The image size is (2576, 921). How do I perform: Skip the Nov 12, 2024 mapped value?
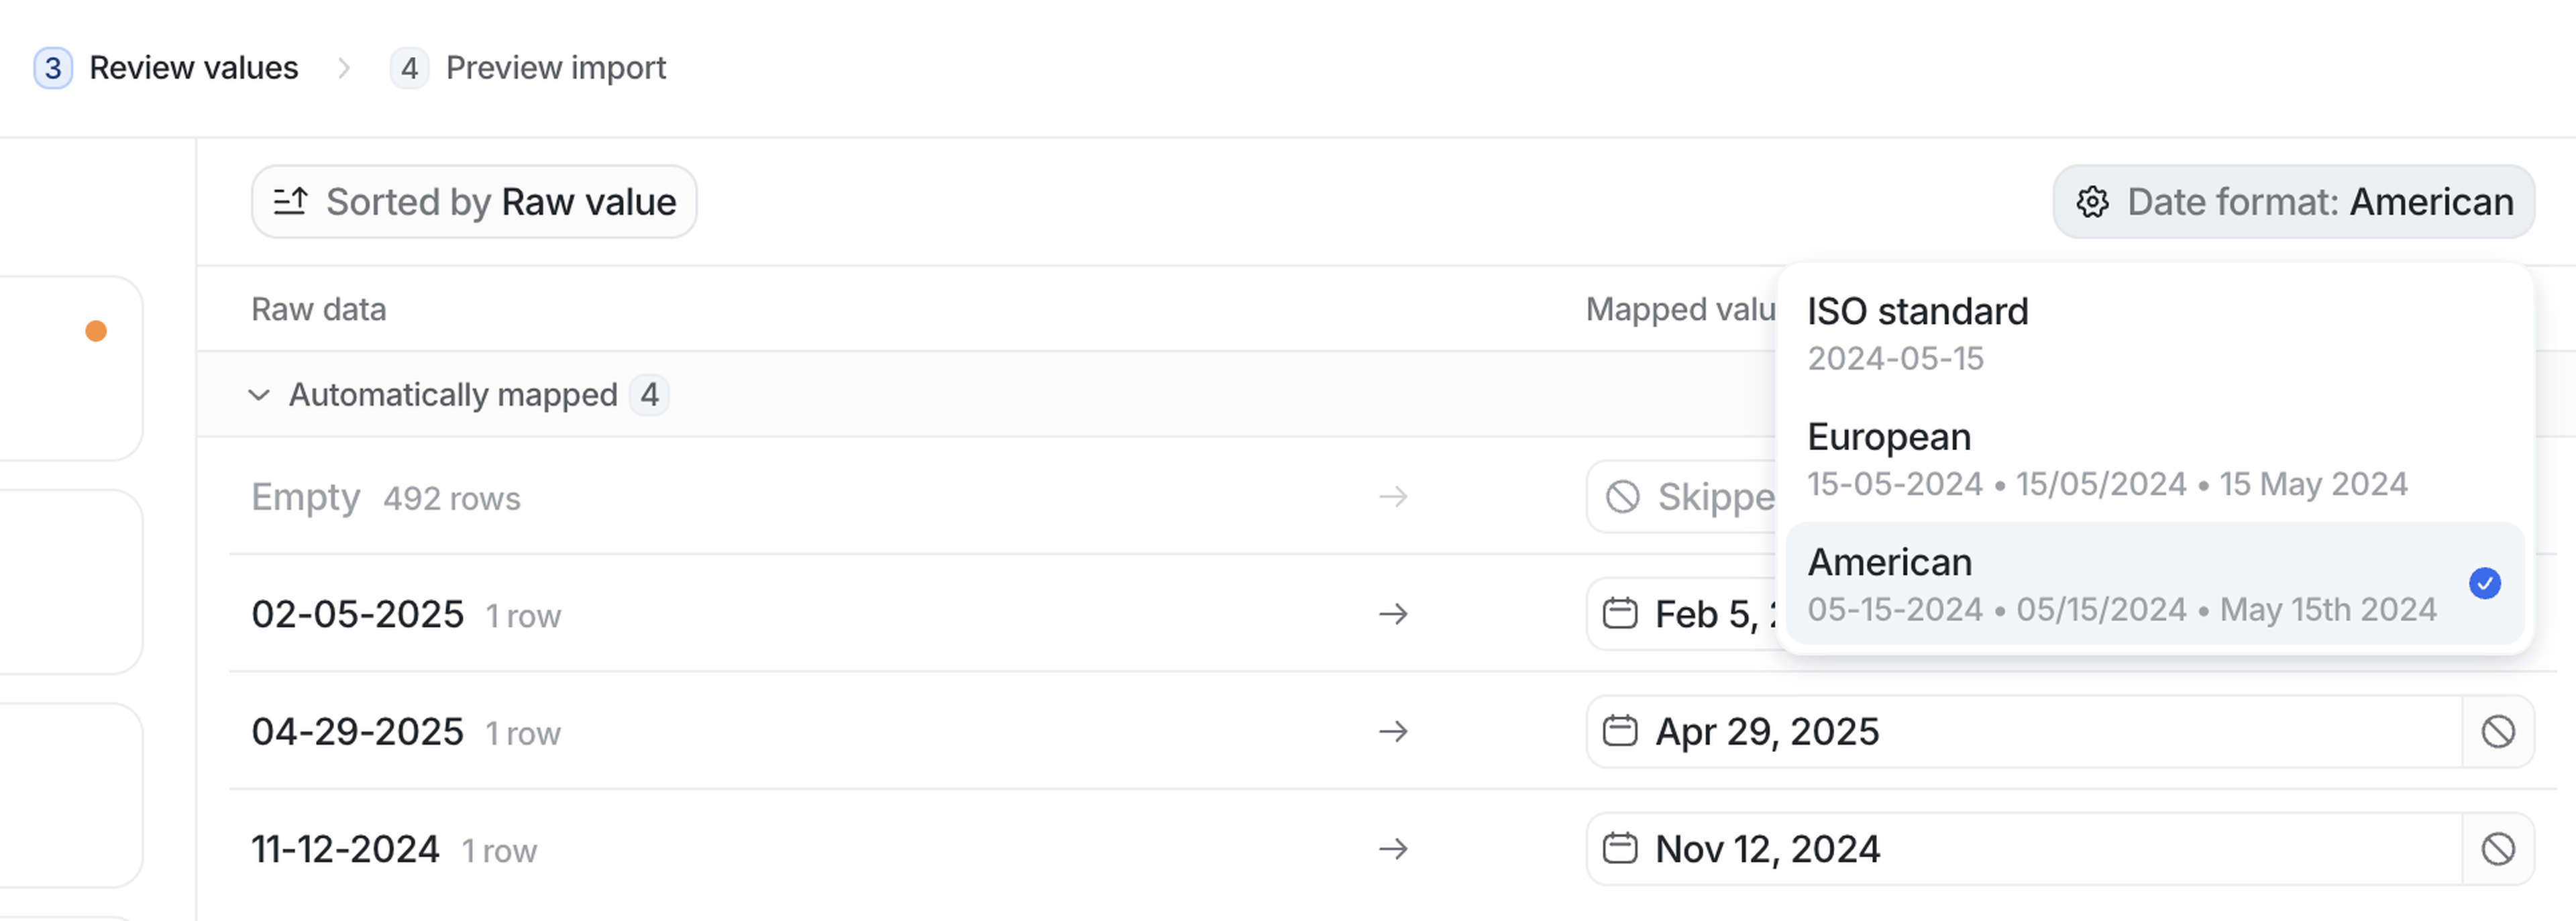coord(2497,849)
